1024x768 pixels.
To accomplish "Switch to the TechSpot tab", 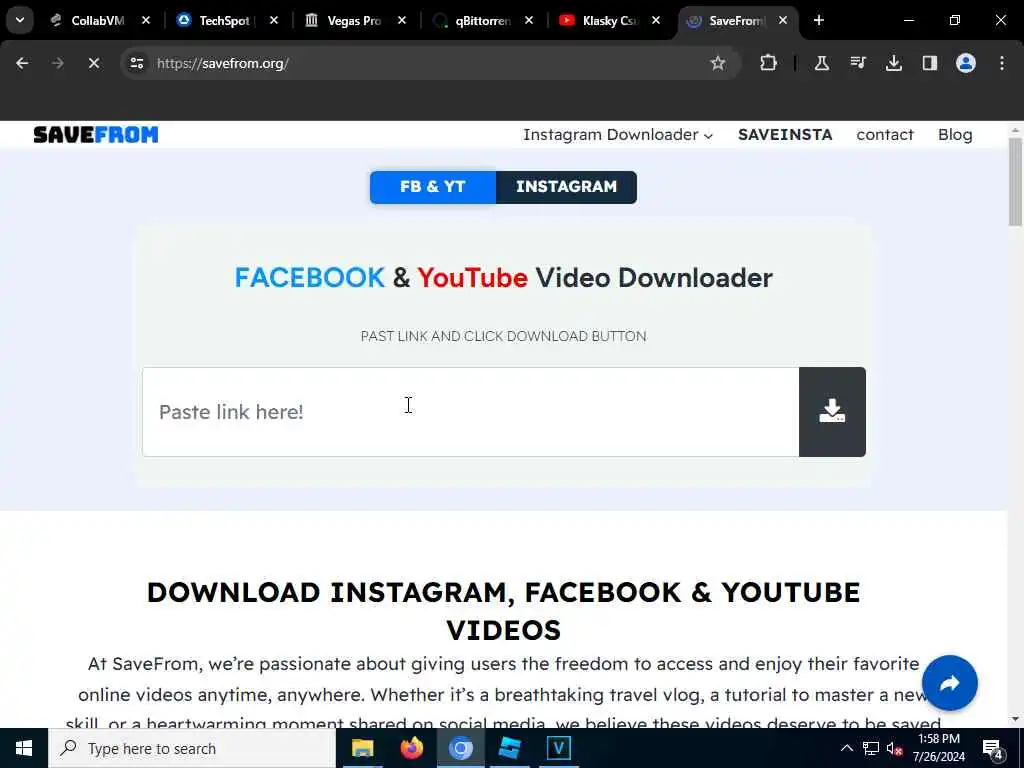I will (x=225, y=20).
